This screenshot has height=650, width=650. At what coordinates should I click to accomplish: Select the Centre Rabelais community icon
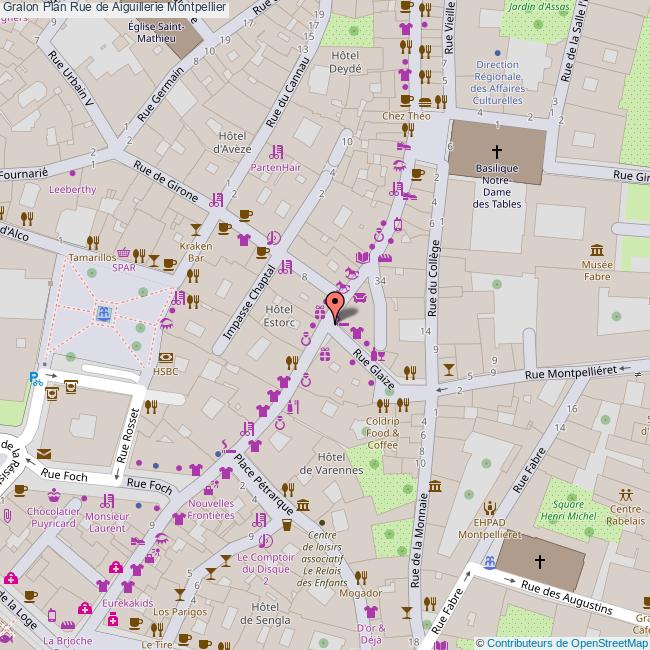[626, 495]
